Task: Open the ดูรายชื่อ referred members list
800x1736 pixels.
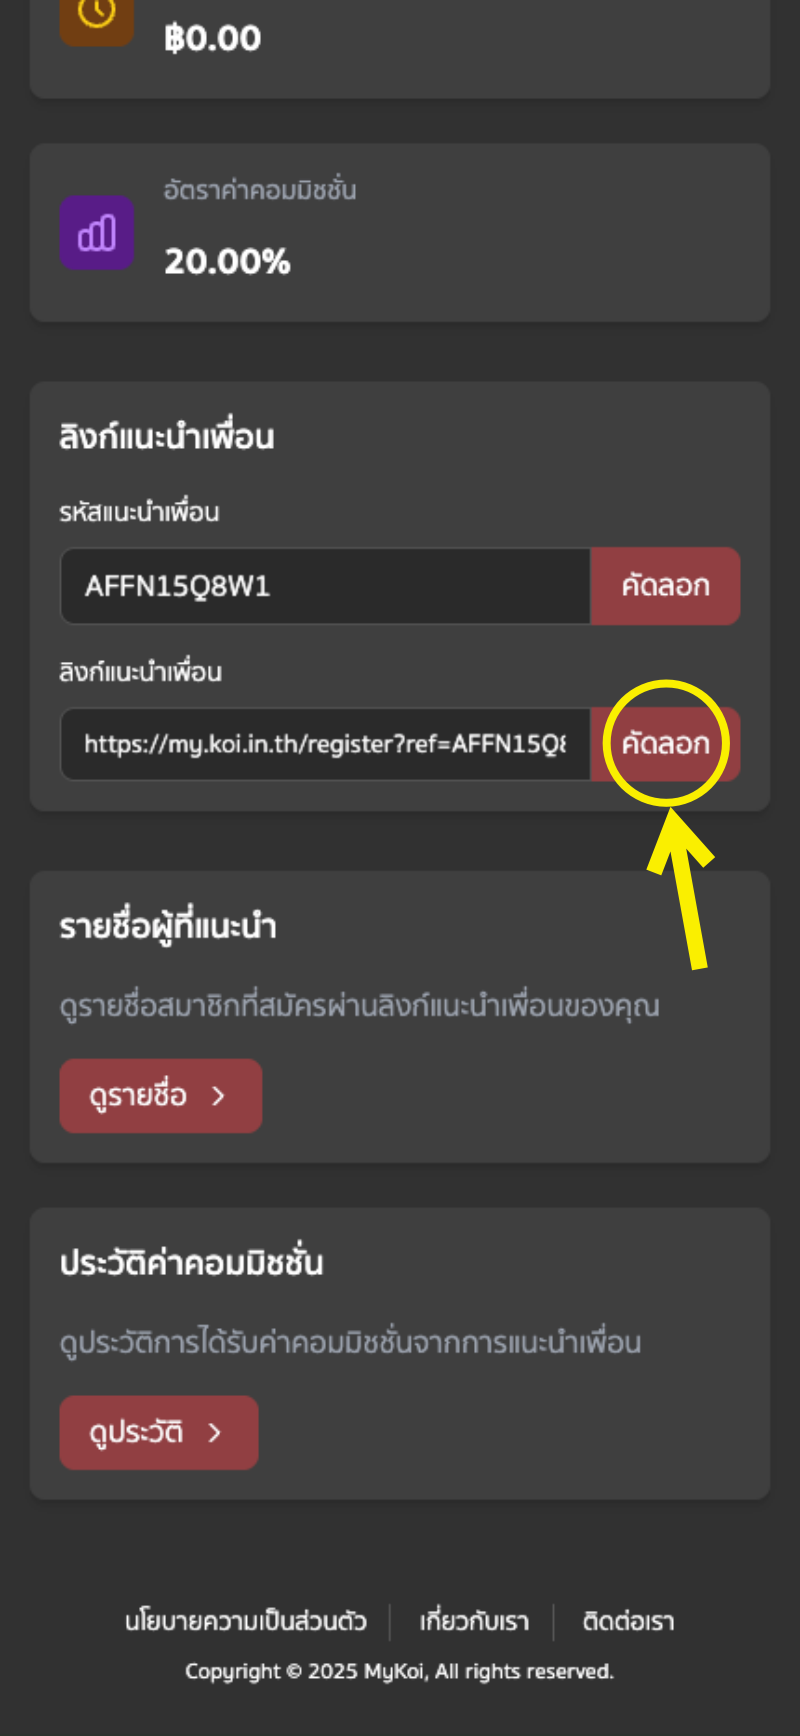Action: [161, 1096]
